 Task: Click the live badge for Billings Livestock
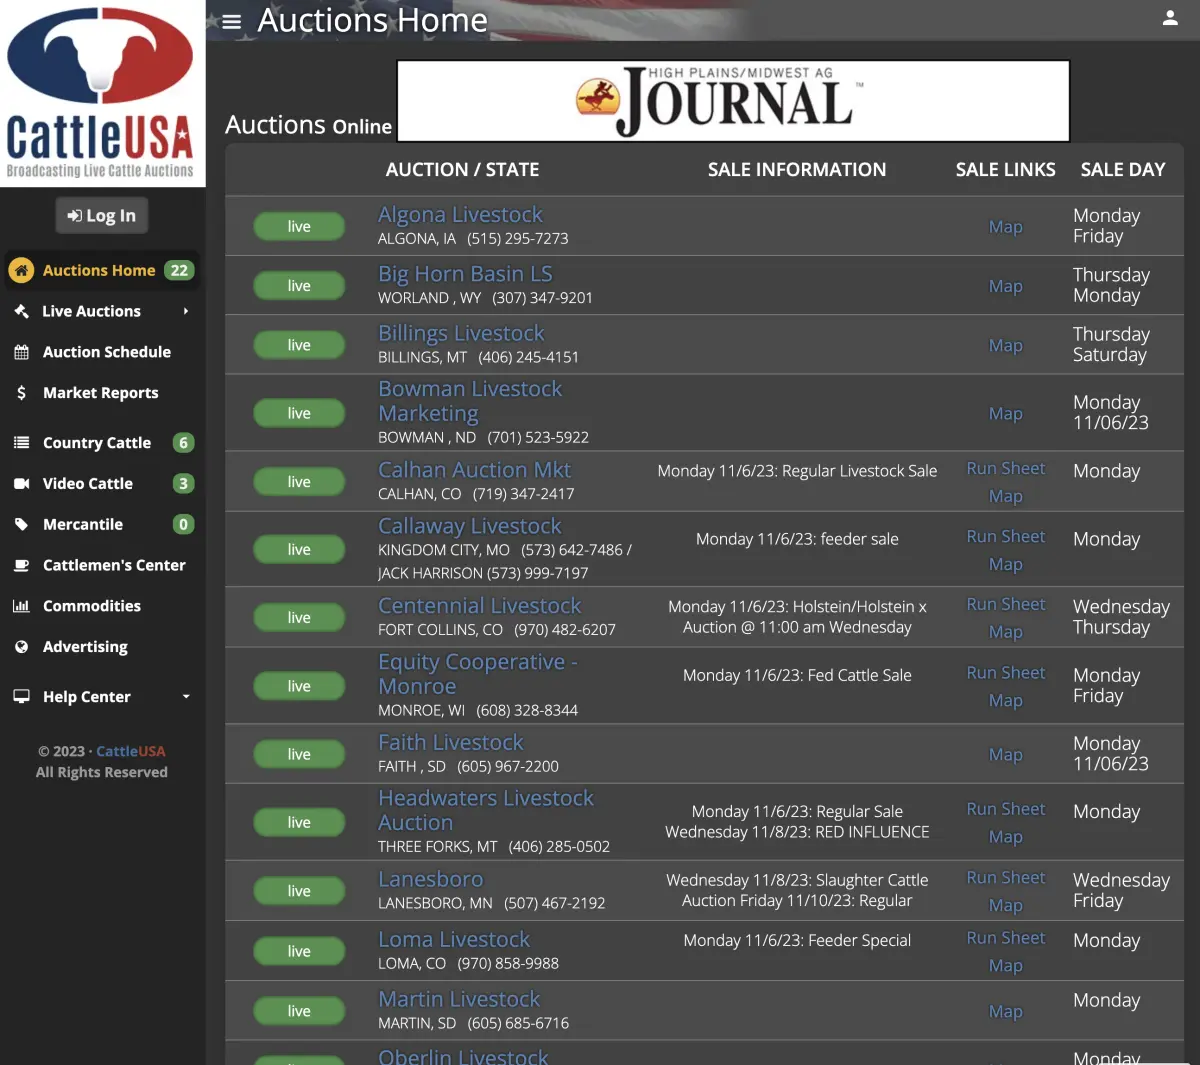coord(299,345)
